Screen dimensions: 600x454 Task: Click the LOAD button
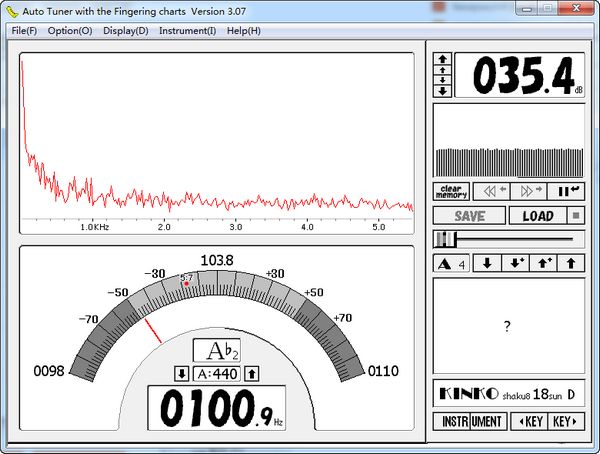pyautogui.click(x=537, y=215)
